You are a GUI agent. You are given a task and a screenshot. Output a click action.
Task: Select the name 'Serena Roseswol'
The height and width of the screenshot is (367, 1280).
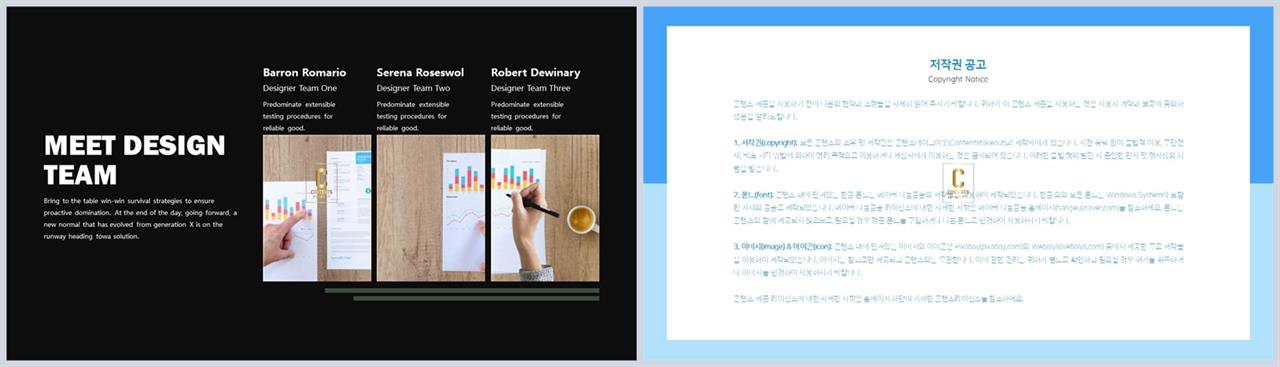tap(420, 72)
